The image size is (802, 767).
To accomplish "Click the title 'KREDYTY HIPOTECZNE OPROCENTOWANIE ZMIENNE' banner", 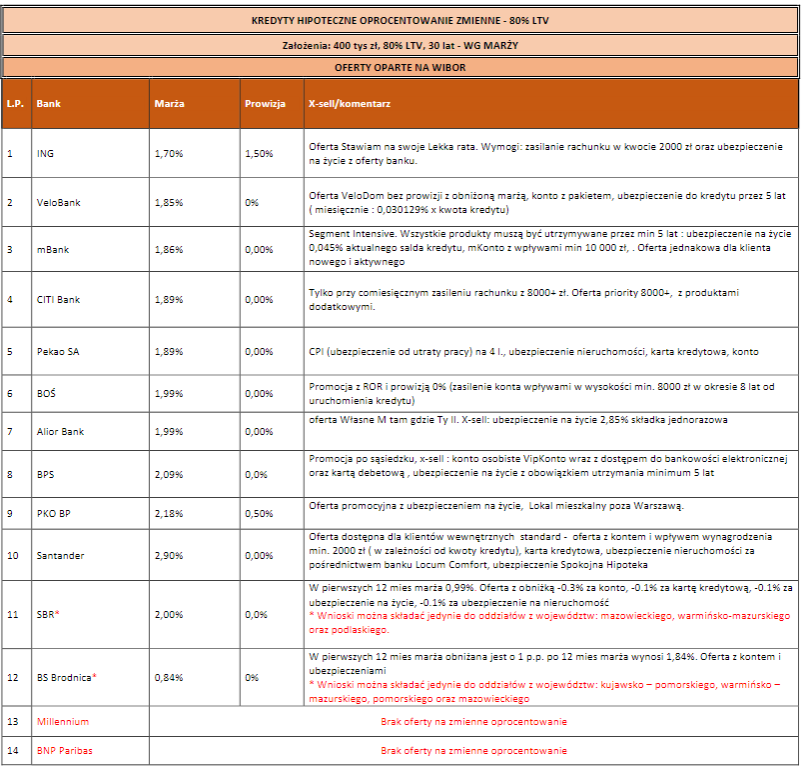I will [x=400, y=21].
